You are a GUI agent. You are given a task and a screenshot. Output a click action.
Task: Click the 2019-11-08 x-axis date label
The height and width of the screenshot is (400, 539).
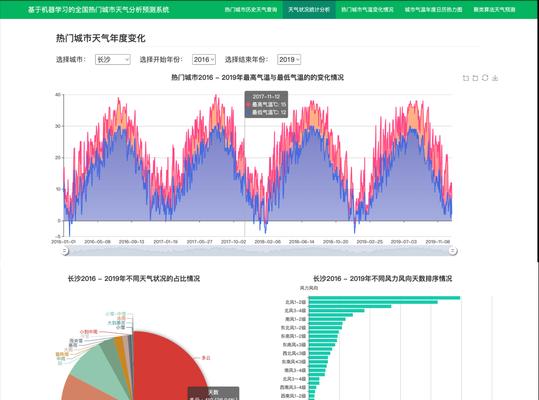point(438,242)
